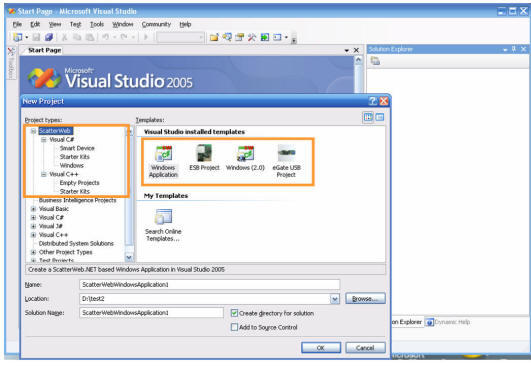531x366 pixels.
Task: Open the Location dropdown arrow
Action: pos(335,299)
